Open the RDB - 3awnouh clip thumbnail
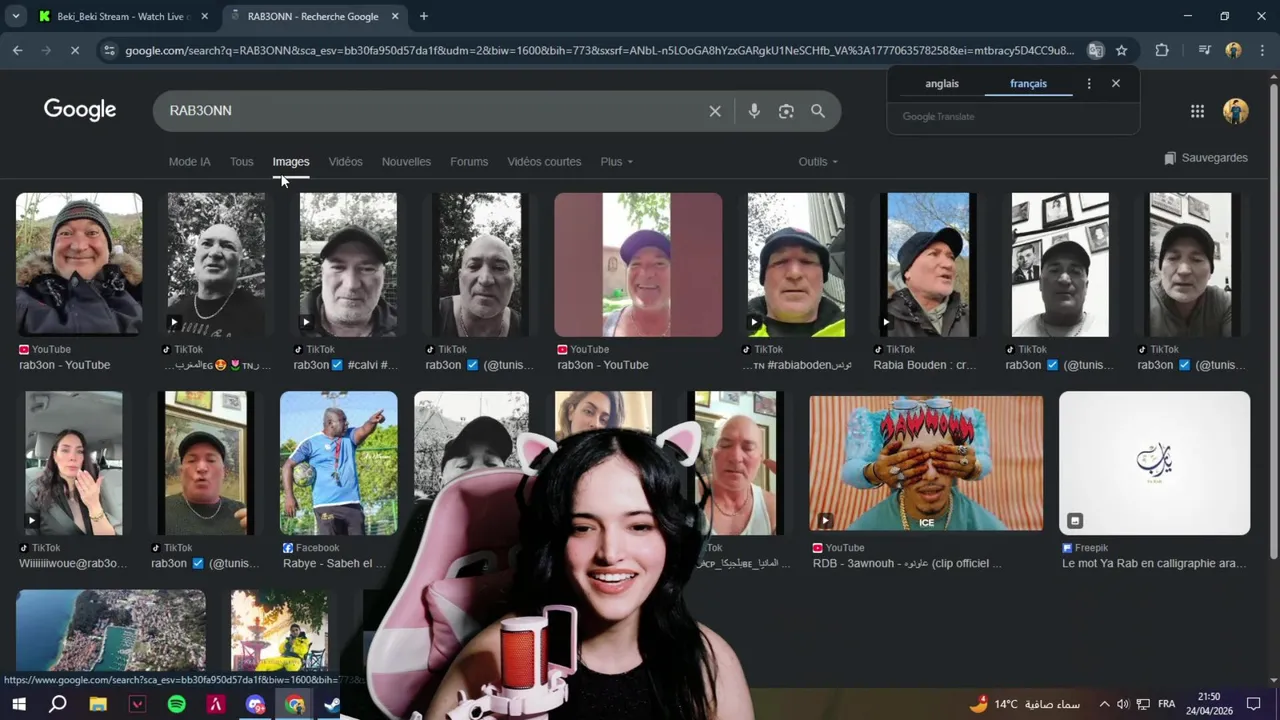1280x720 pixels. point(926,463)
